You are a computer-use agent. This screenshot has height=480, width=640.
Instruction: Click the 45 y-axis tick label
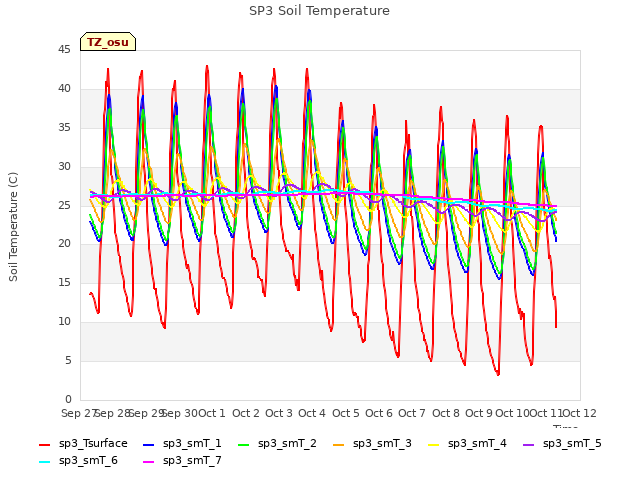click(x=64, y=50)
